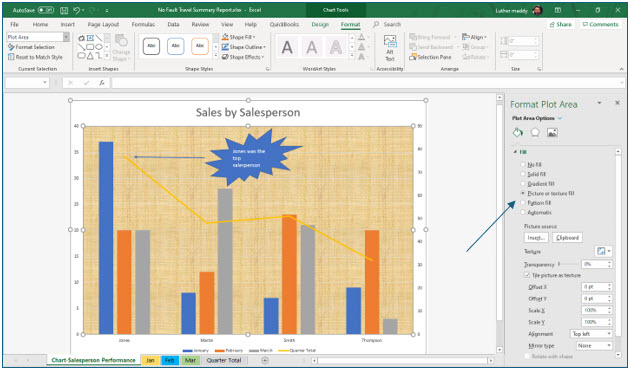The height and width of the screenshot is (368, 630).
Task: Choose the second WordArt style A
Action: click(x=311, y=47)
